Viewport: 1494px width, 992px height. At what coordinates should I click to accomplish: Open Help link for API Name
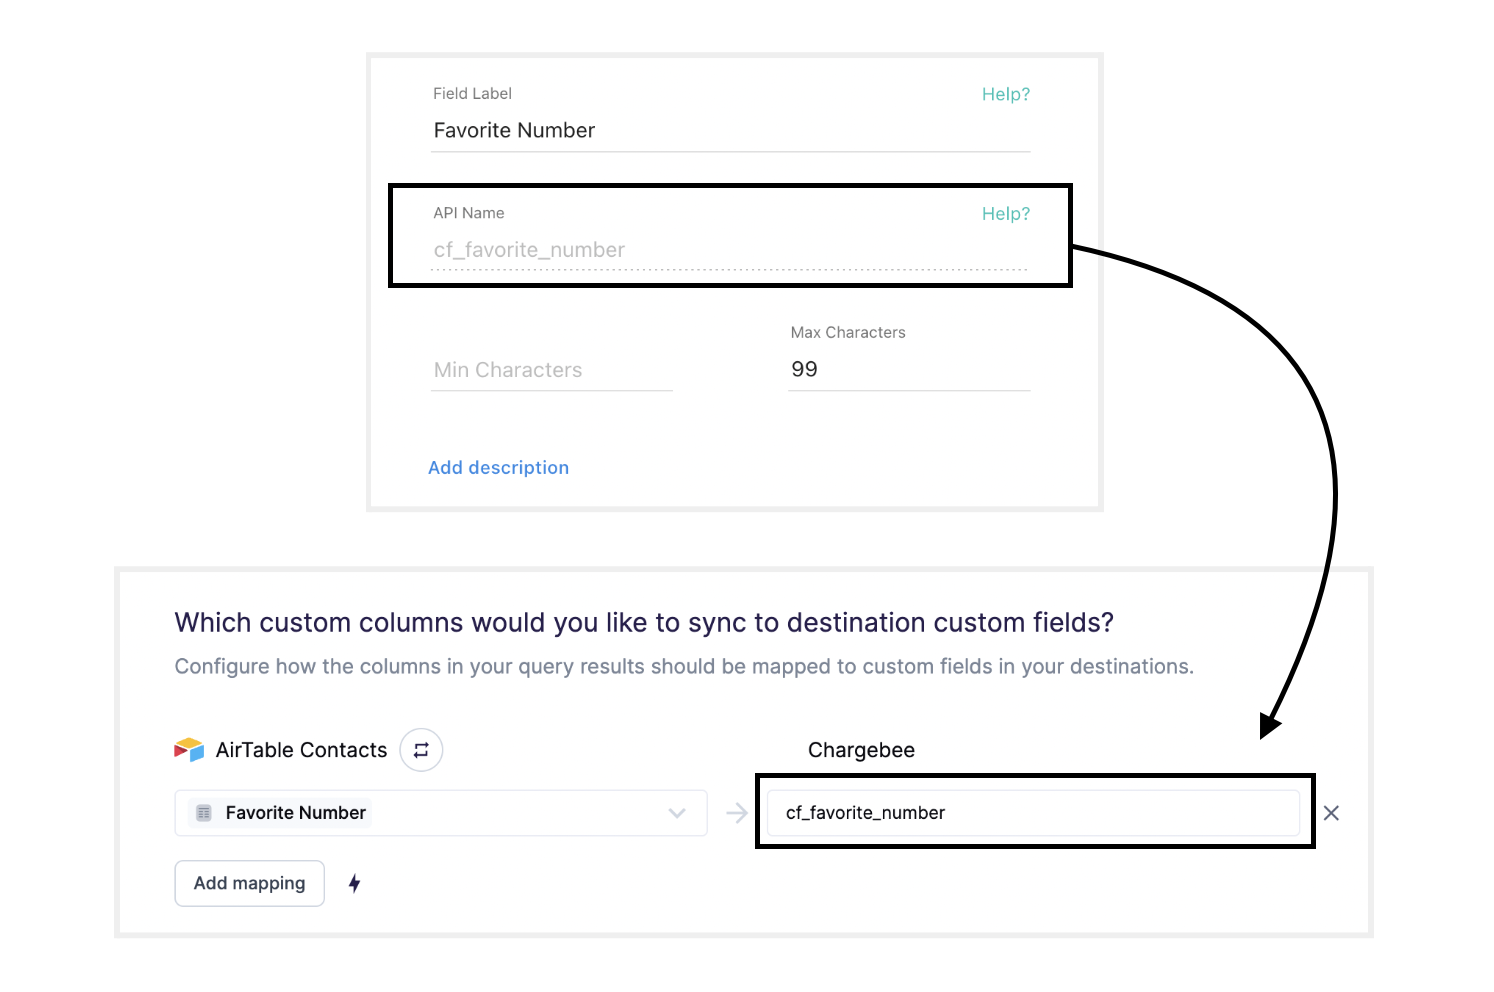pyautogui.click(x=1005, y=214)
